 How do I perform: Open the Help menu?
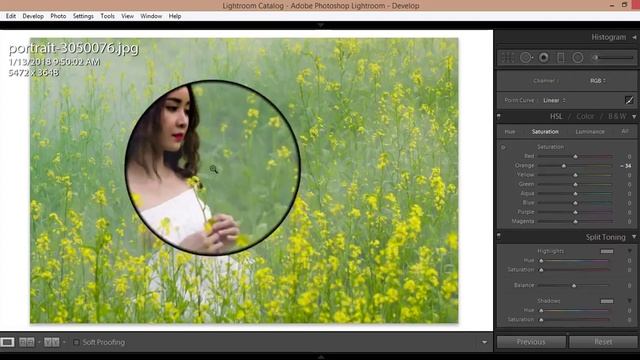click(175, 16)
